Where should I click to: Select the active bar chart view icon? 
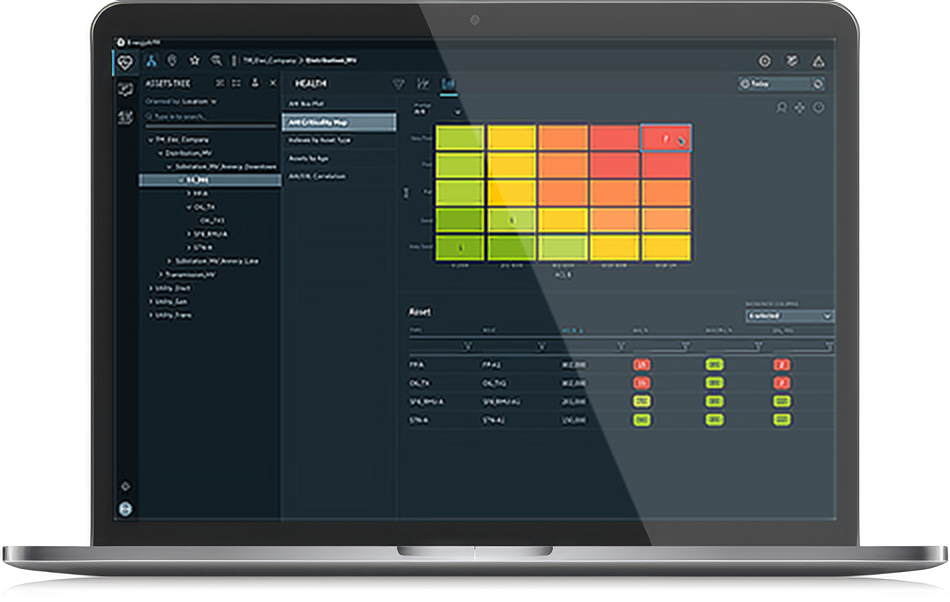448,84
